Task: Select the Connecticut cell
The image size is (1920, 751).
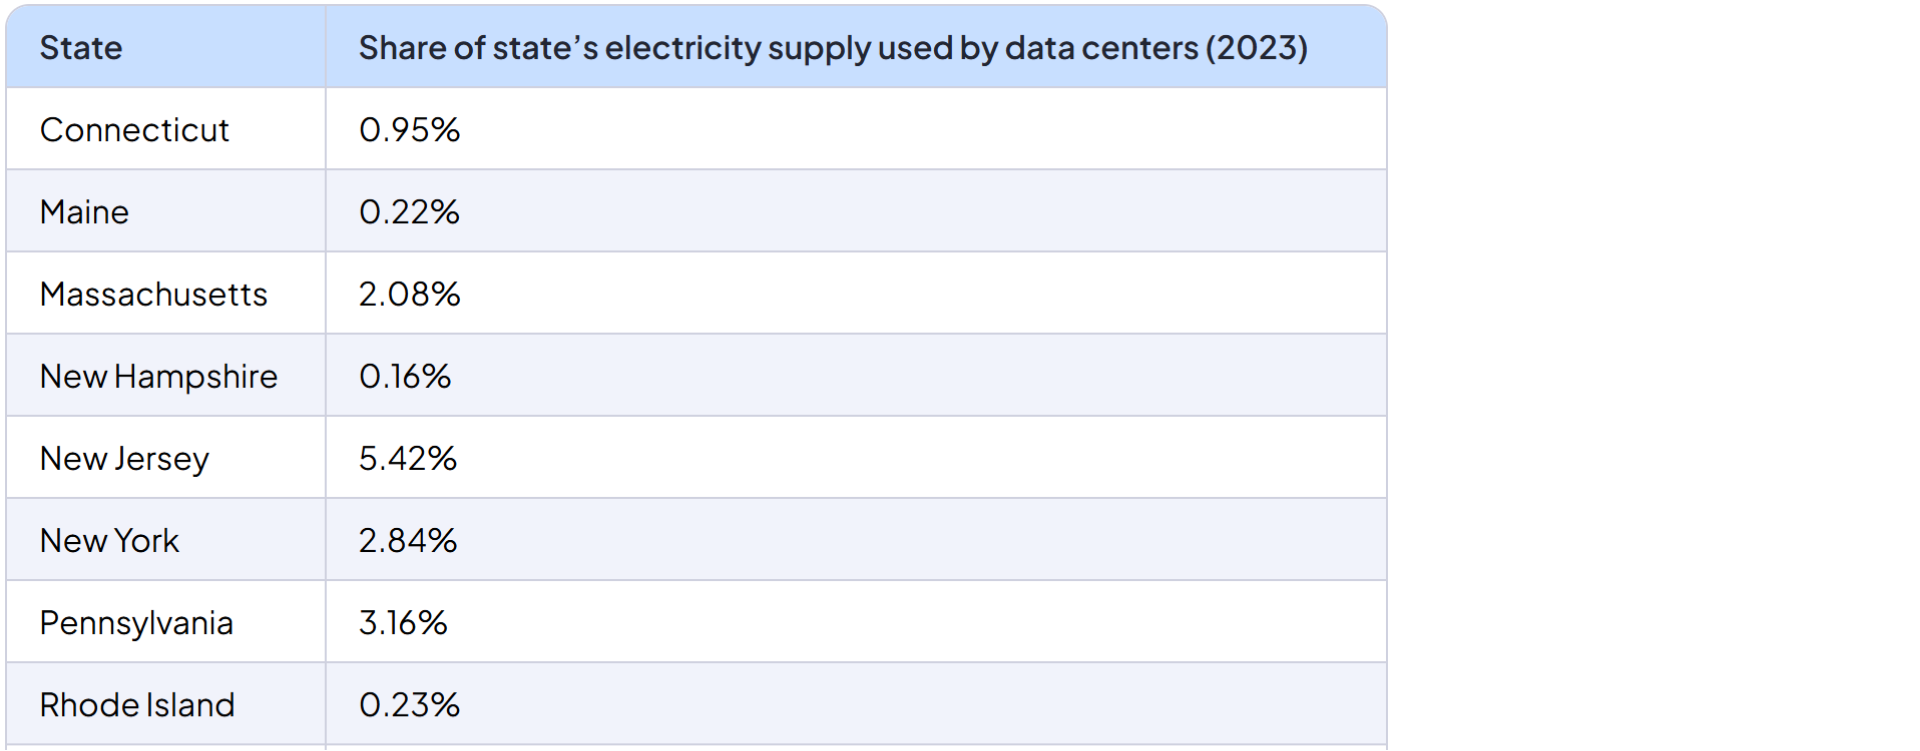Action: point(134,130)
